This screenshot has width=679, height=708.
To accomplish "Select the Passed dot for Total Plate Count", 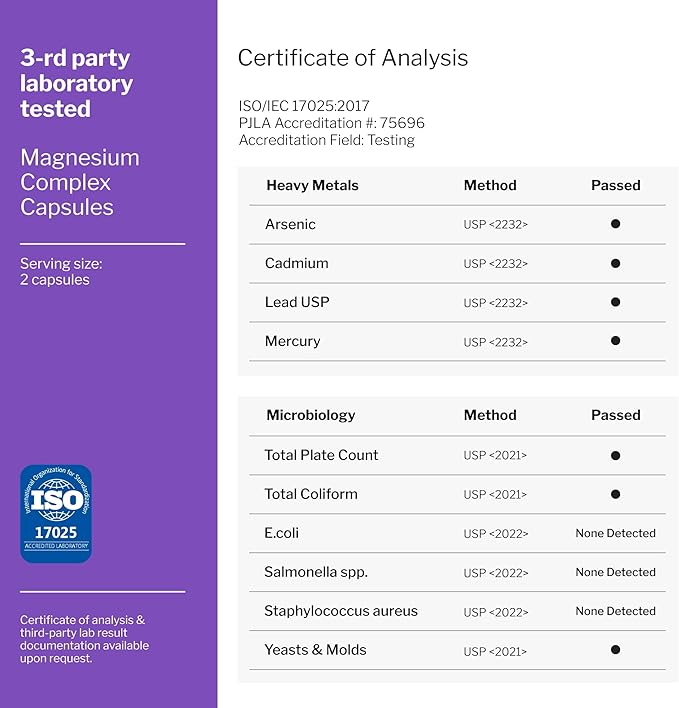I will [615, 455].
